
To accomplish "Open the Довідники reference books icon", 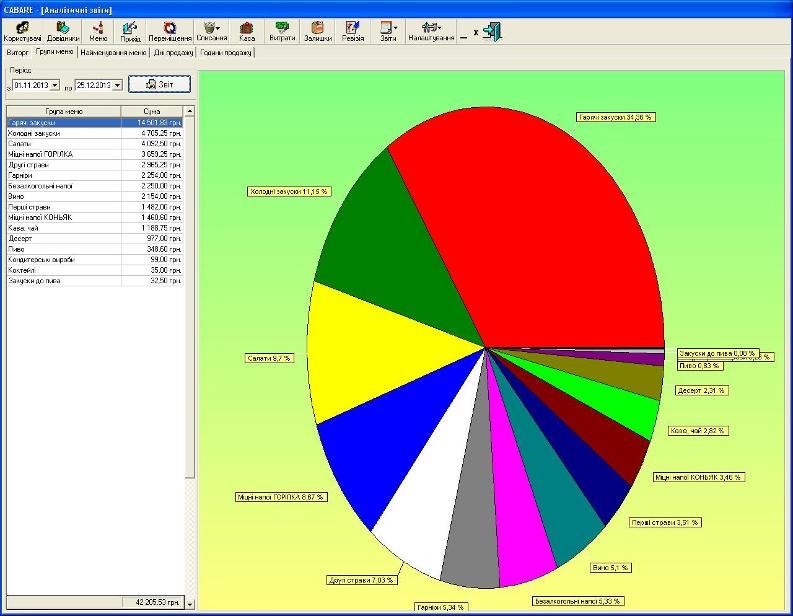I will click(63, 31).
